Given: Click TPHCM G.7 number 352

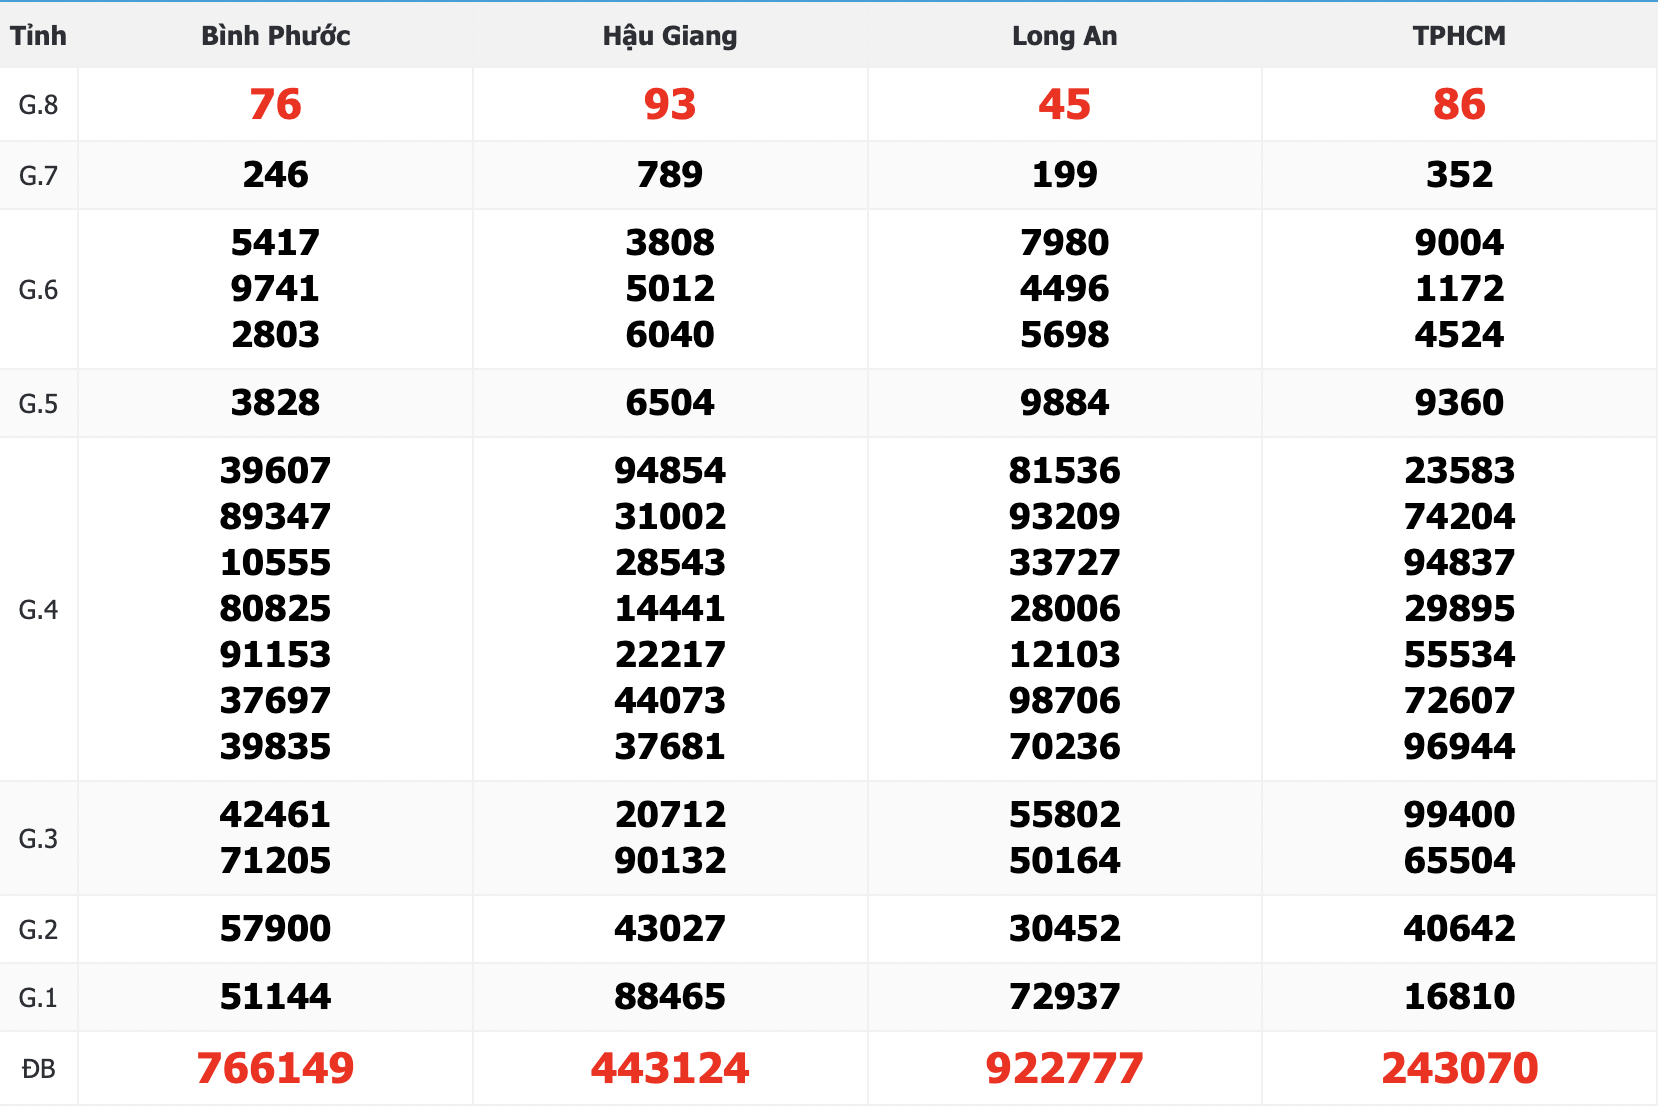Looking at the screenshot, I should point(1459,175).
